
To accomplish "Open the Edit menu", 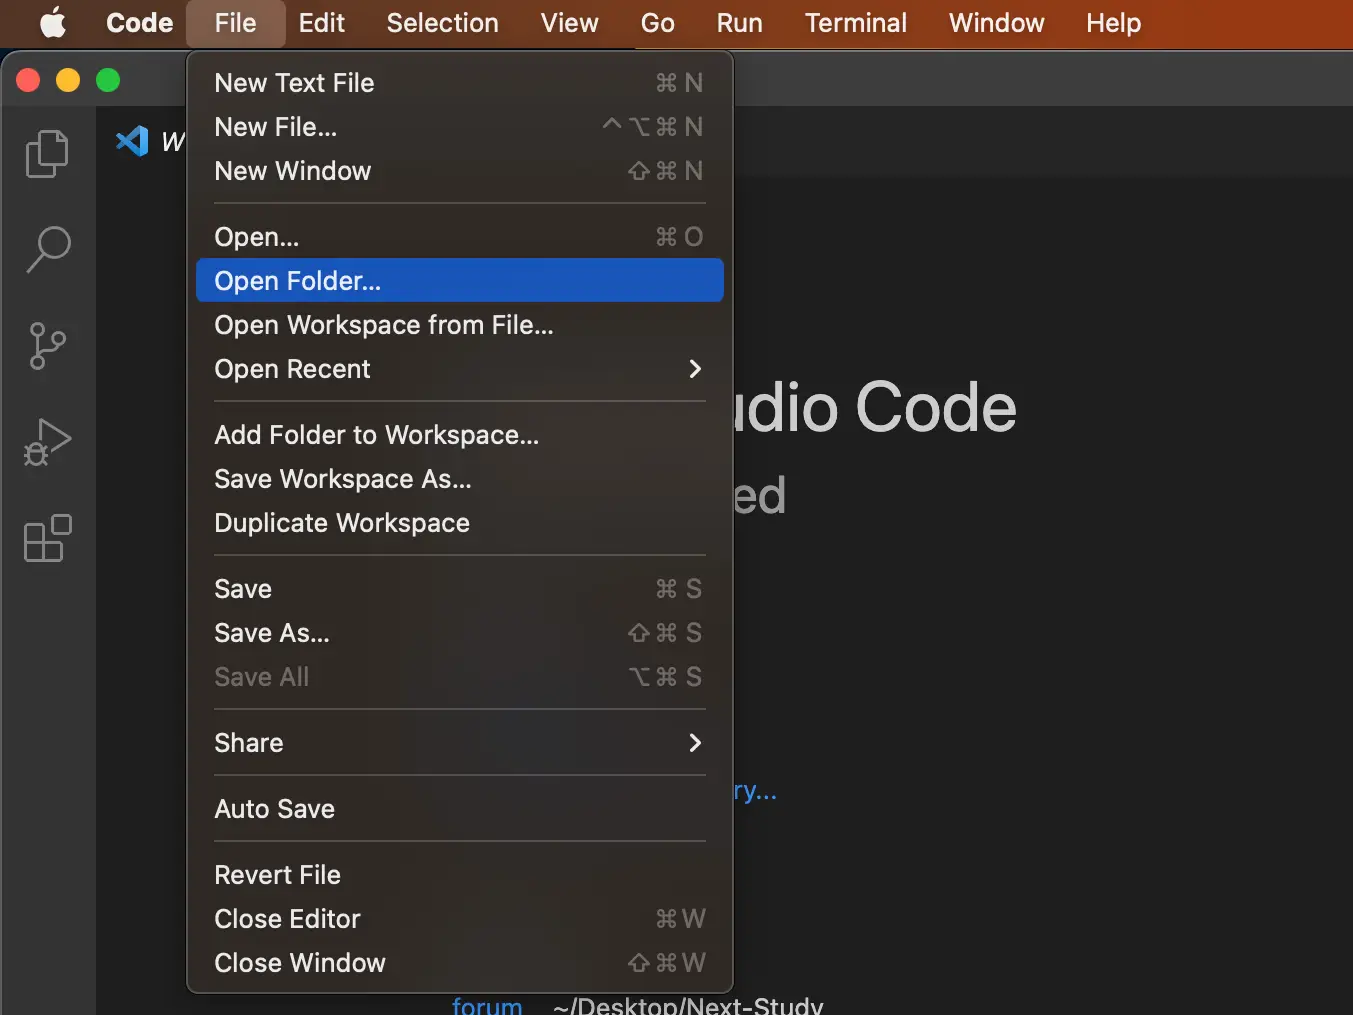I will coord(321,23).
